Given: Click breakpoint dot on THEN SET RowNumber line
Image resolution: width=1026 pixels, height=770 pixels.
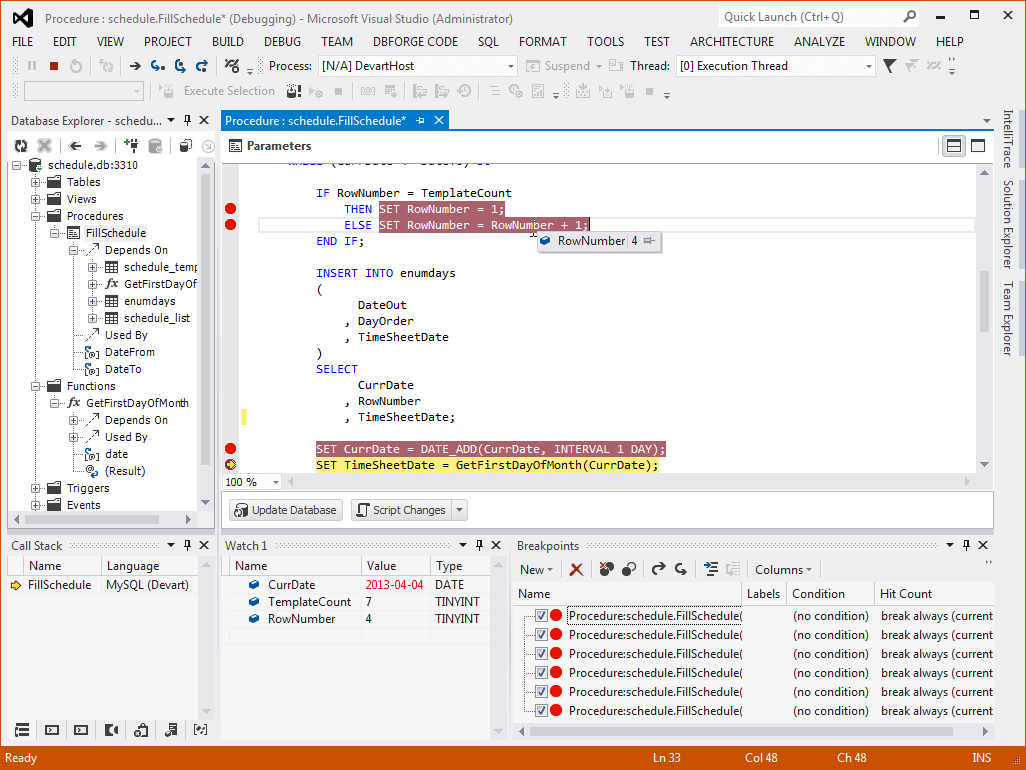Looking at the screenshot, I should [230, 209].
